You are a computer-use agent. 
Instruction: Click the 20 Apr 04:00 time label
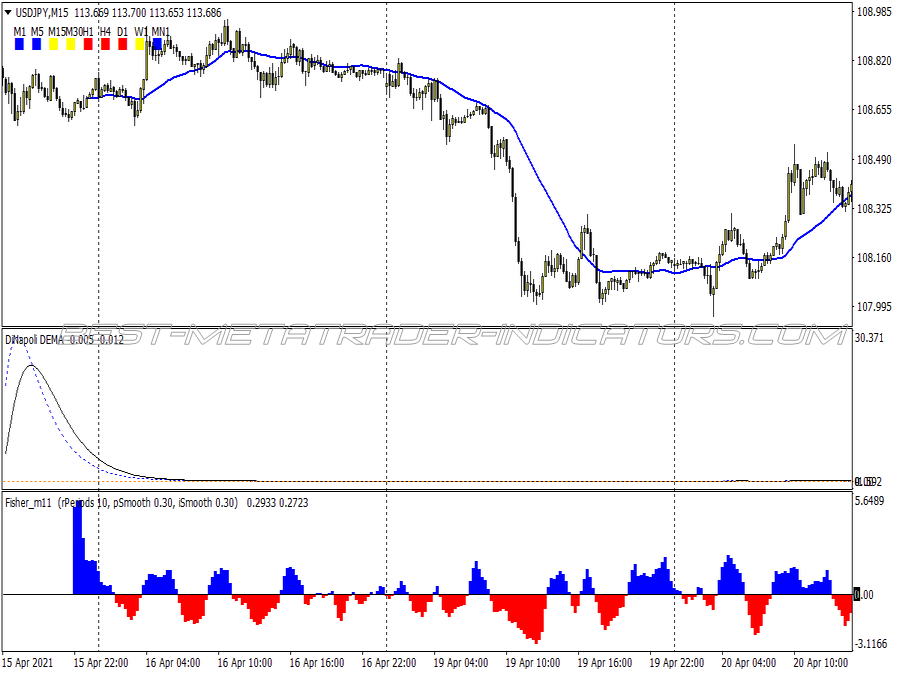(748, 663)
